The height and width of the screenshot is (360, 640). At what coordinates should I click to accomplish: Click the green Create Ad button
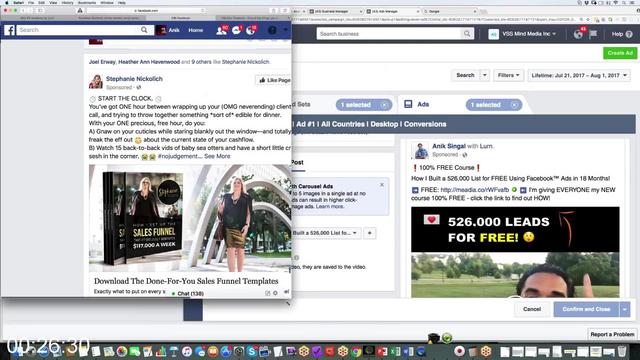click(620, 53)
